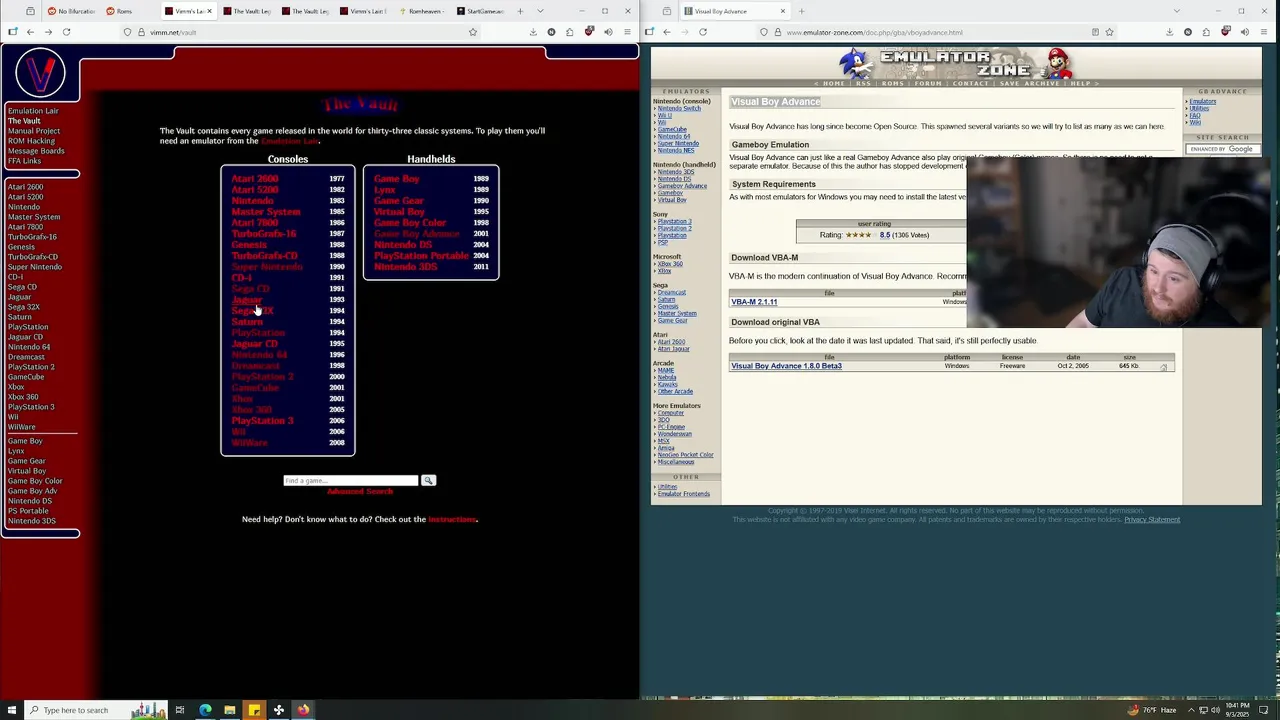Open FFA Links in Vimm's sidebar
Image resolution: width=1280 pixels, height=720 pixels.
24,161
